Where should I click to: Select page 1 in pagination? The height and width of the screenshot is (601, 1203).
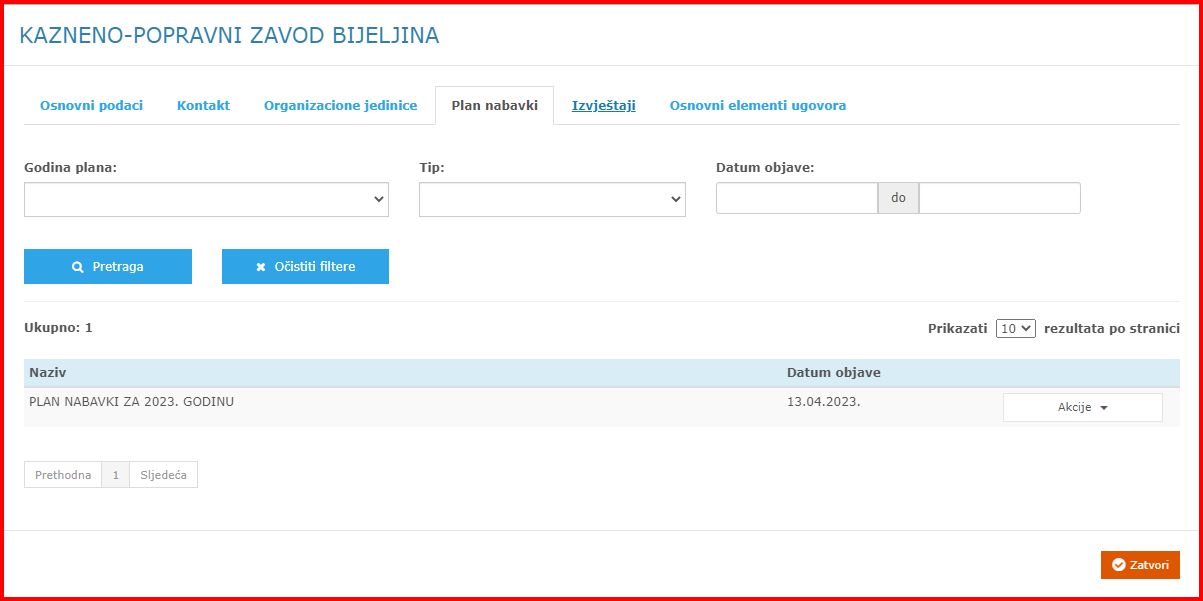click(x=115, y=475)
